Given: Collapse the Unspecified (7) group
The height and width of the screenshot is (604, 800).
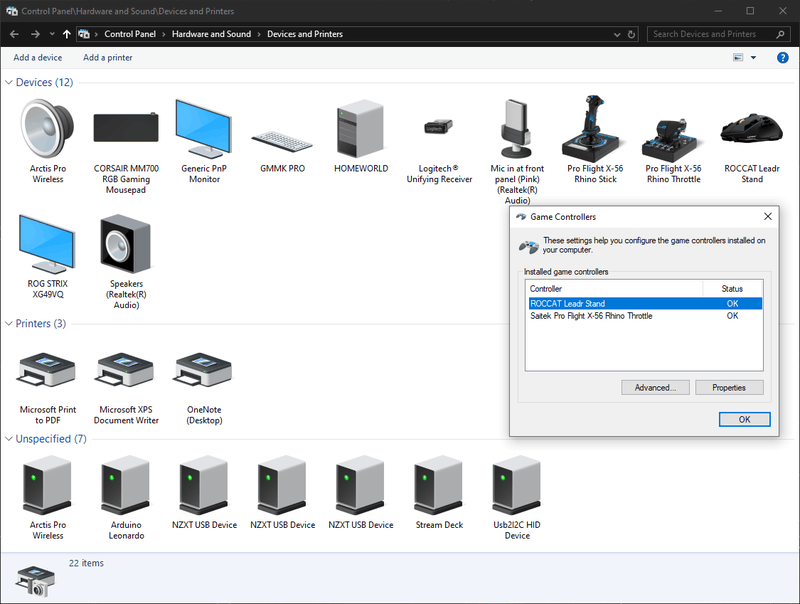Looking at the screenshot, I should point(9,439).
